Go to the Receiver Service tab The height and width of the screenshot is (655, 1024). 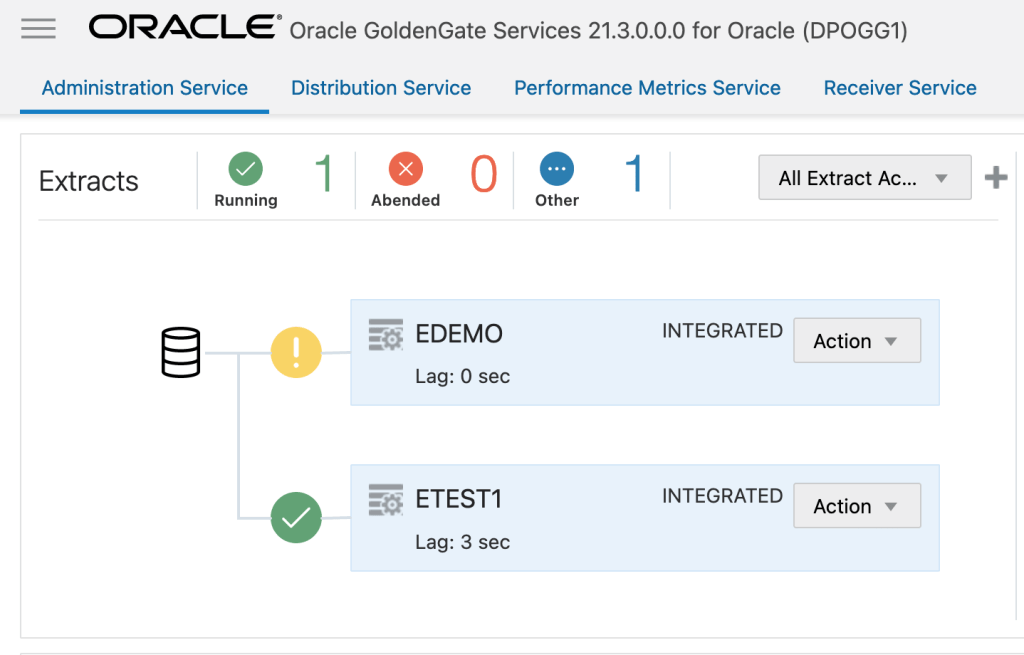click(x=900, y=88)
